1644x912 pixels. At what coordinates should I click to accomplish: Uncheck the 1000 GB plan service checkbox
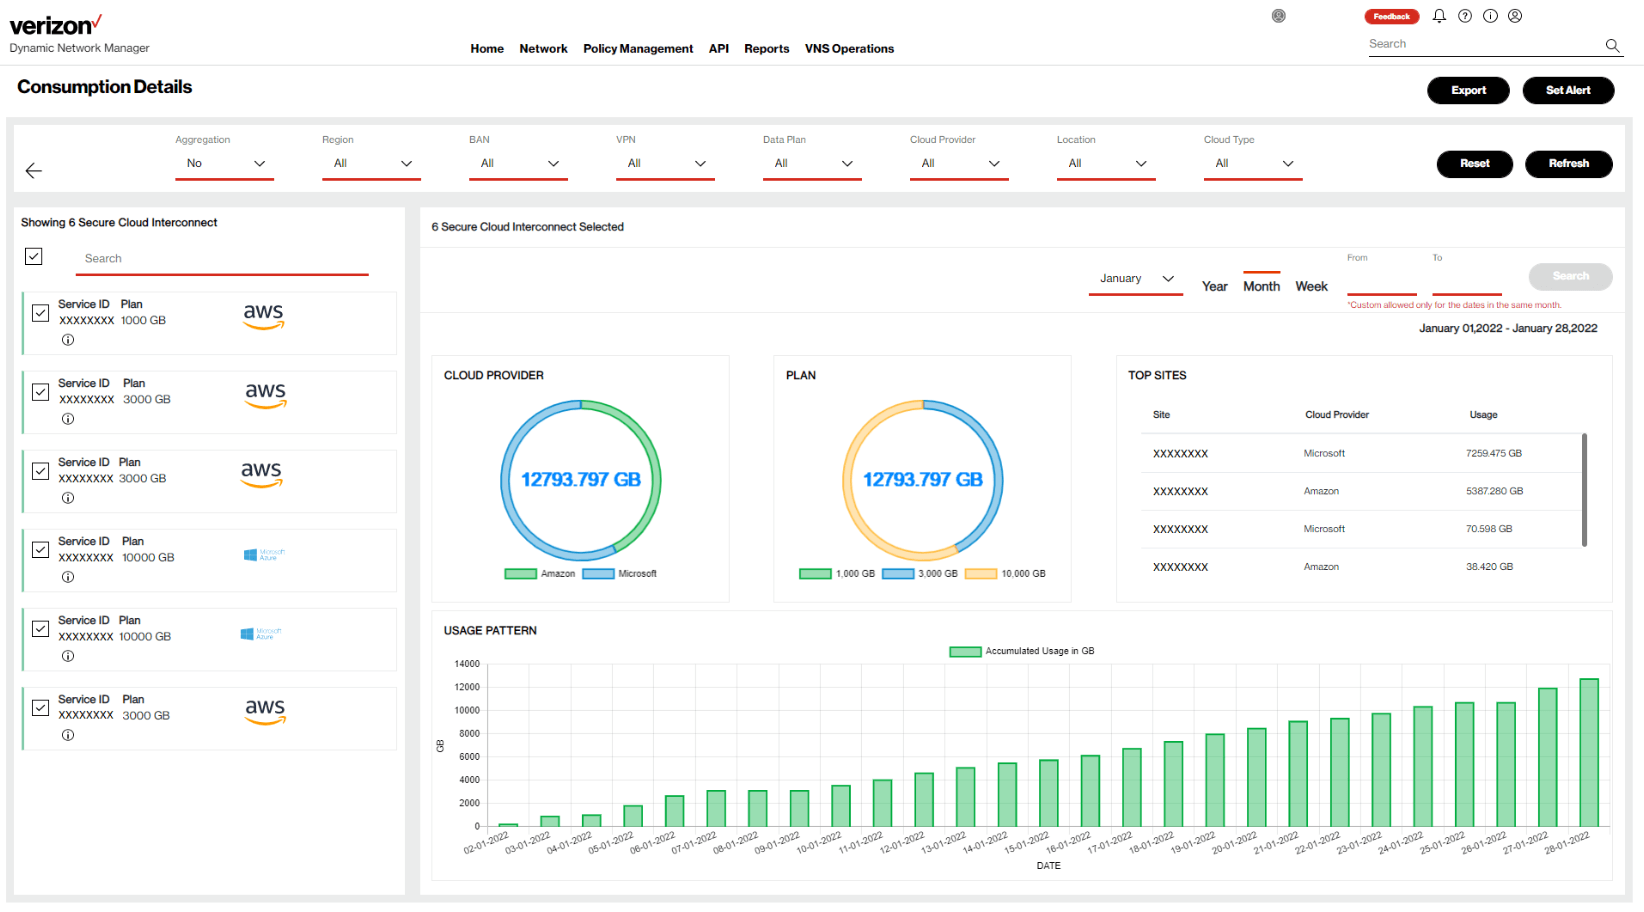41,313
